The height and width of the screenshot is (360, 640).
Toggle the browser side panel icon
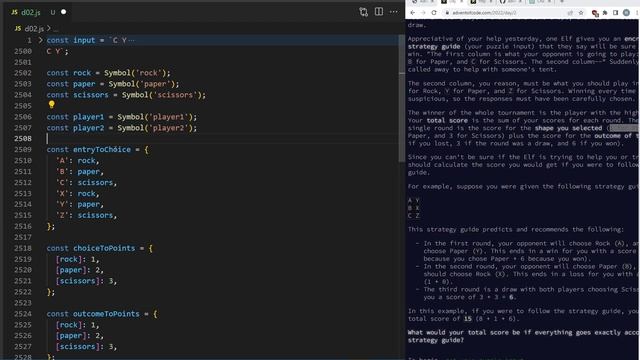[616, 13]
